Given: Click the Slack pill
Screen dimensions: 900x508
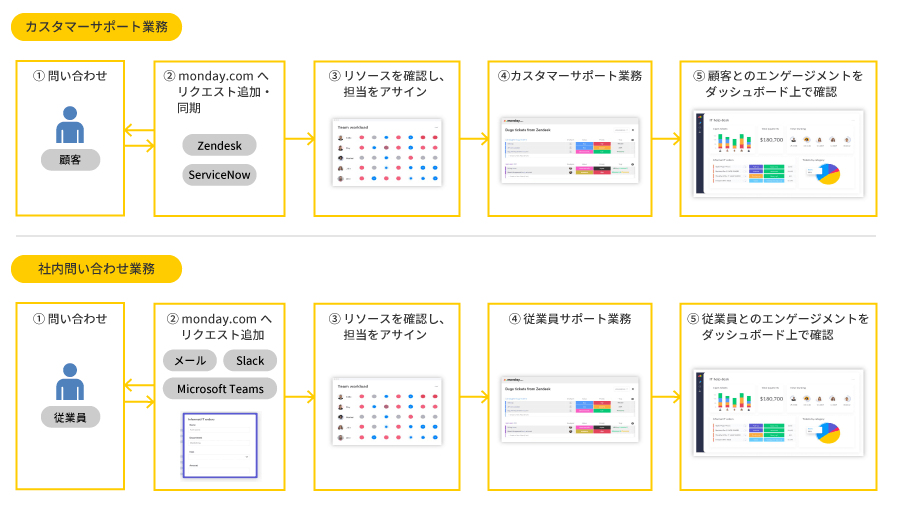Looking at the screenshot, I should pos(250,360).
